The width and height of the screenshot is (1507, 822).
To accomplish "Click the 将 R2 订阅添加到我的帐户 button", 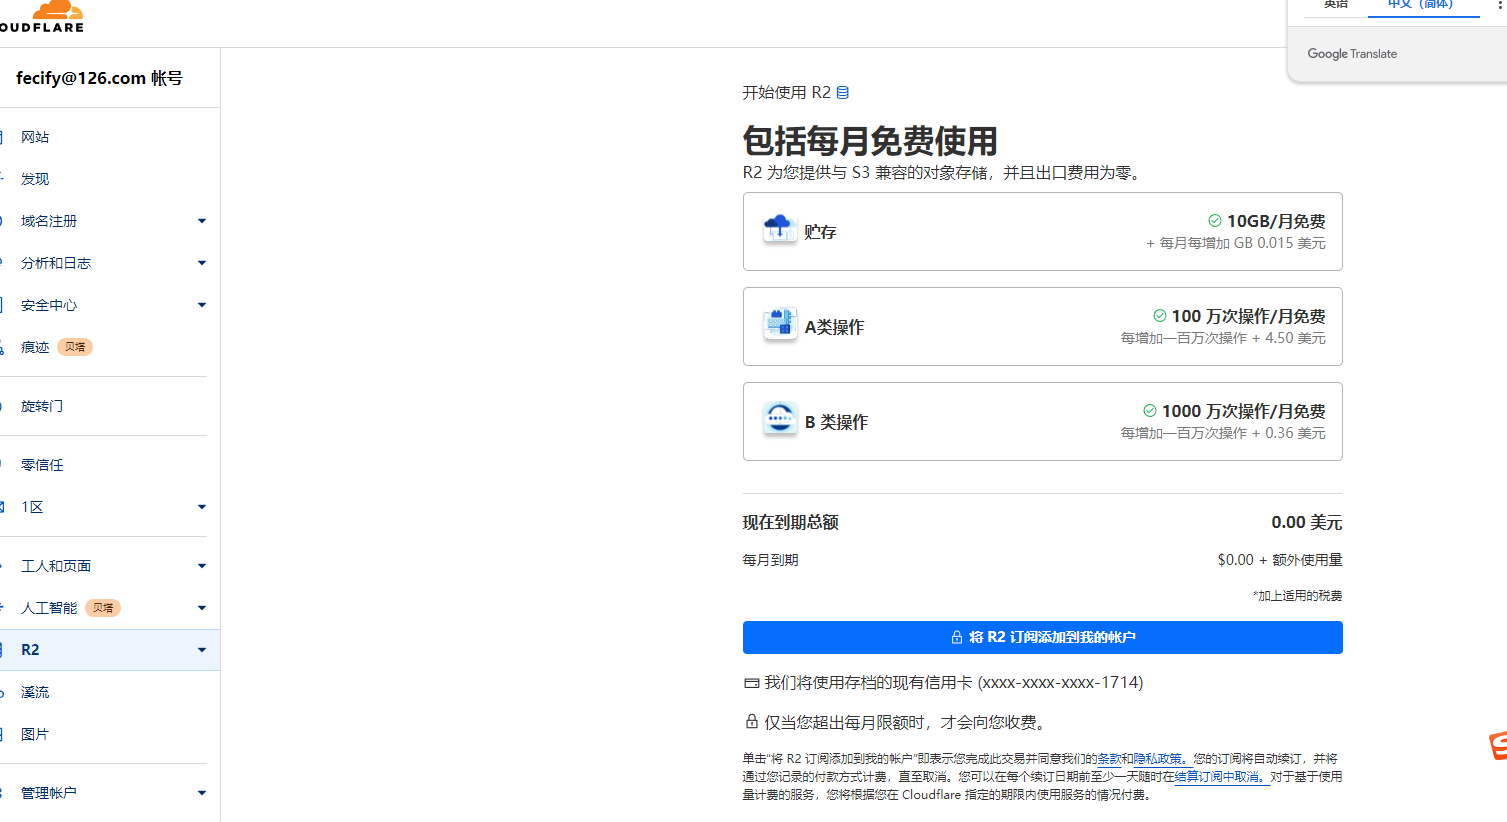I will click(1042, 637).
